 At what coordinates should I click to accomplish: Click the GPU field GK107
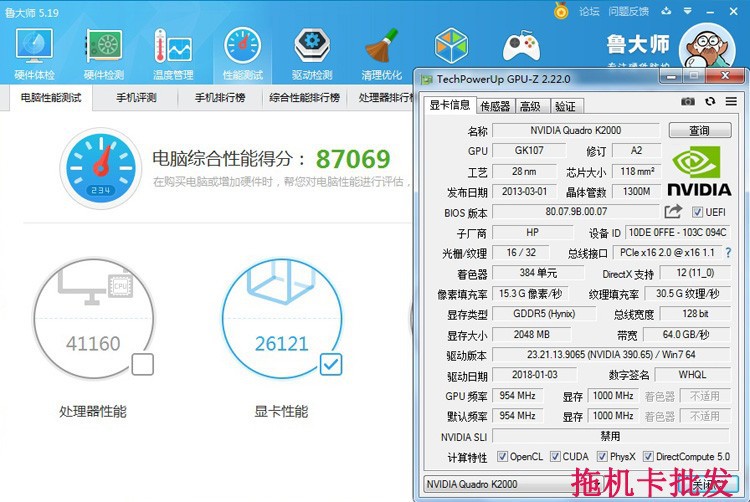pos(529,150)
